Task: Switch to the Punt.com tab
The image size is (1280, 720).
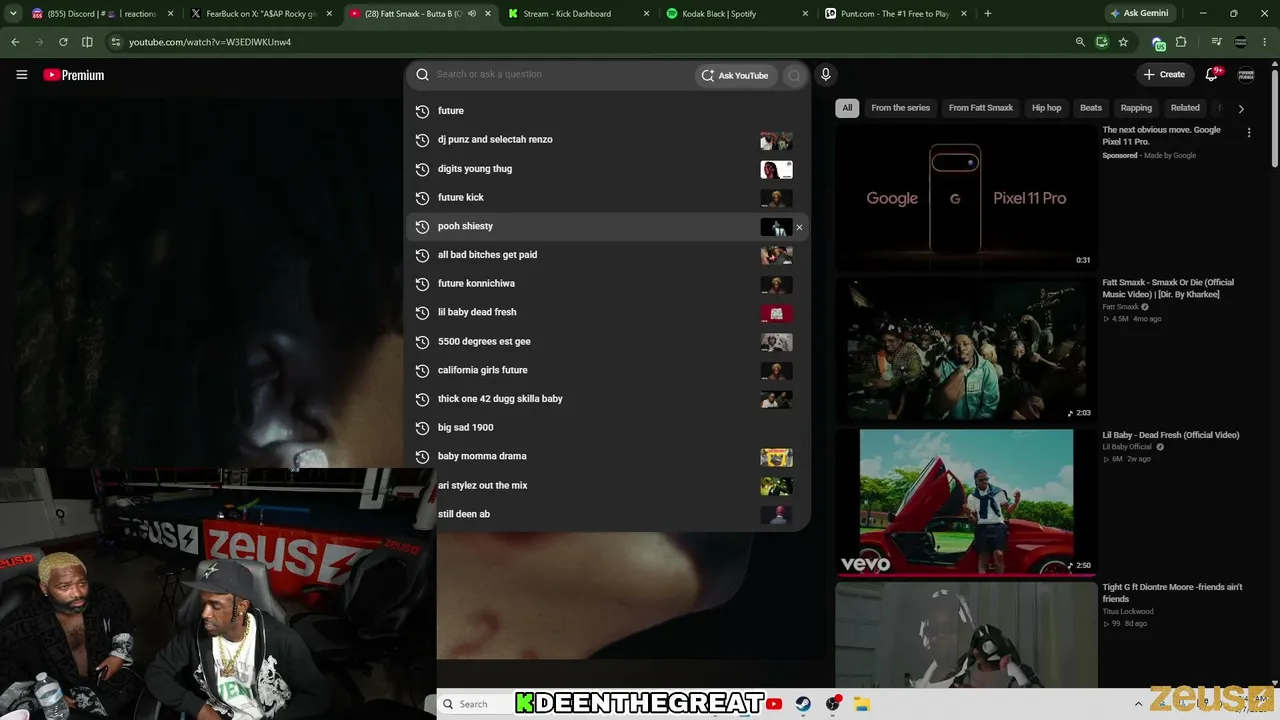Action: click(x=896, y=14)
